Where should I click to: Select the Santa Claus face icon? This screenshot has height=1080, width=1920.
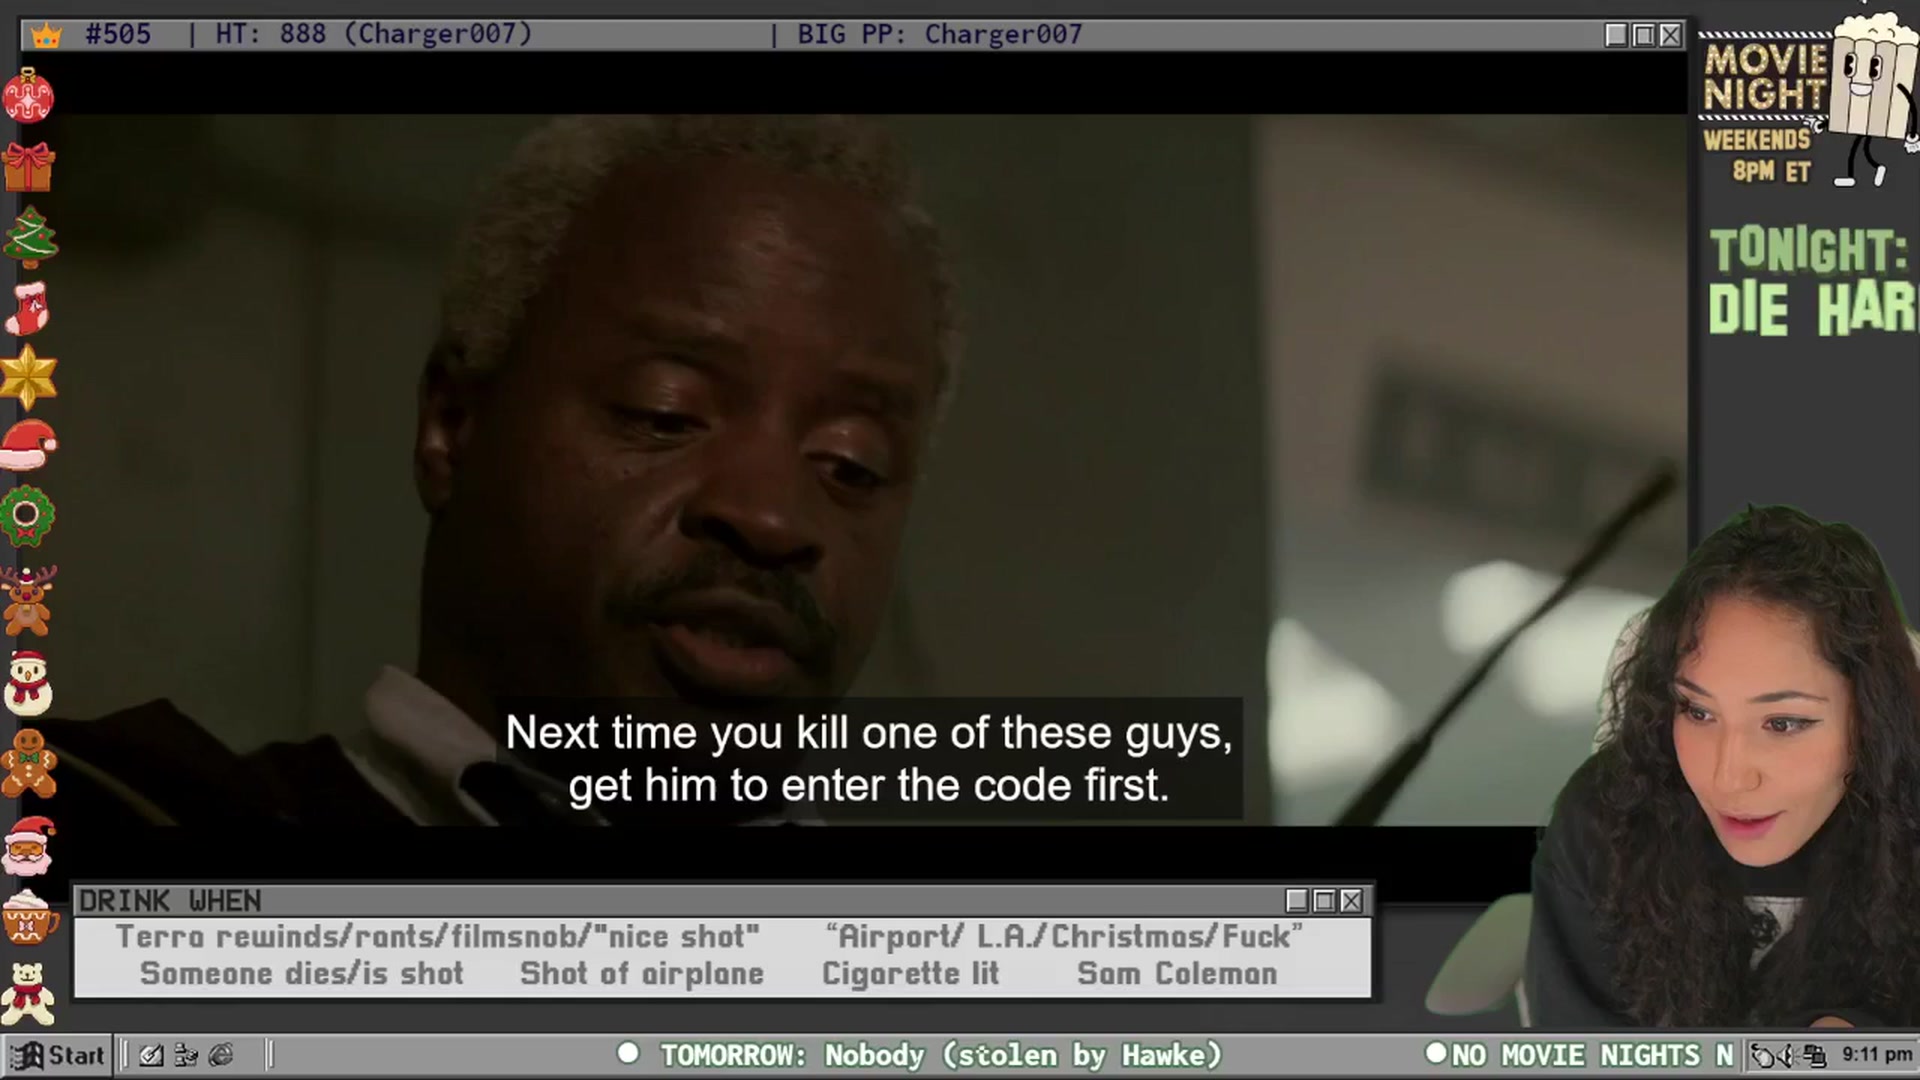[29, 847]
